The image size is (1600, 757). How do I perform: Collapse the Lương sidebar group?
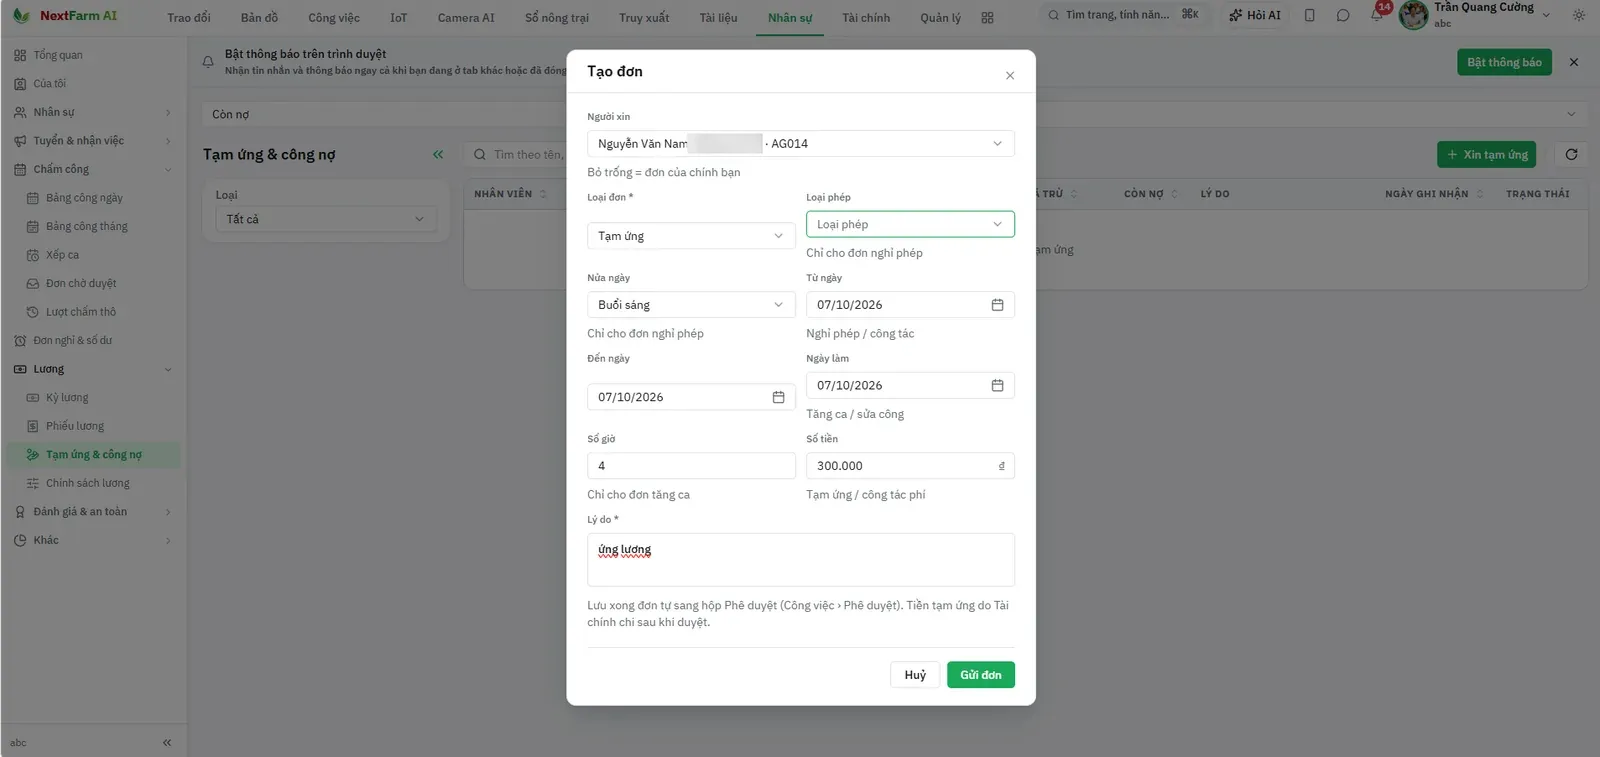(x=93, y=369)
